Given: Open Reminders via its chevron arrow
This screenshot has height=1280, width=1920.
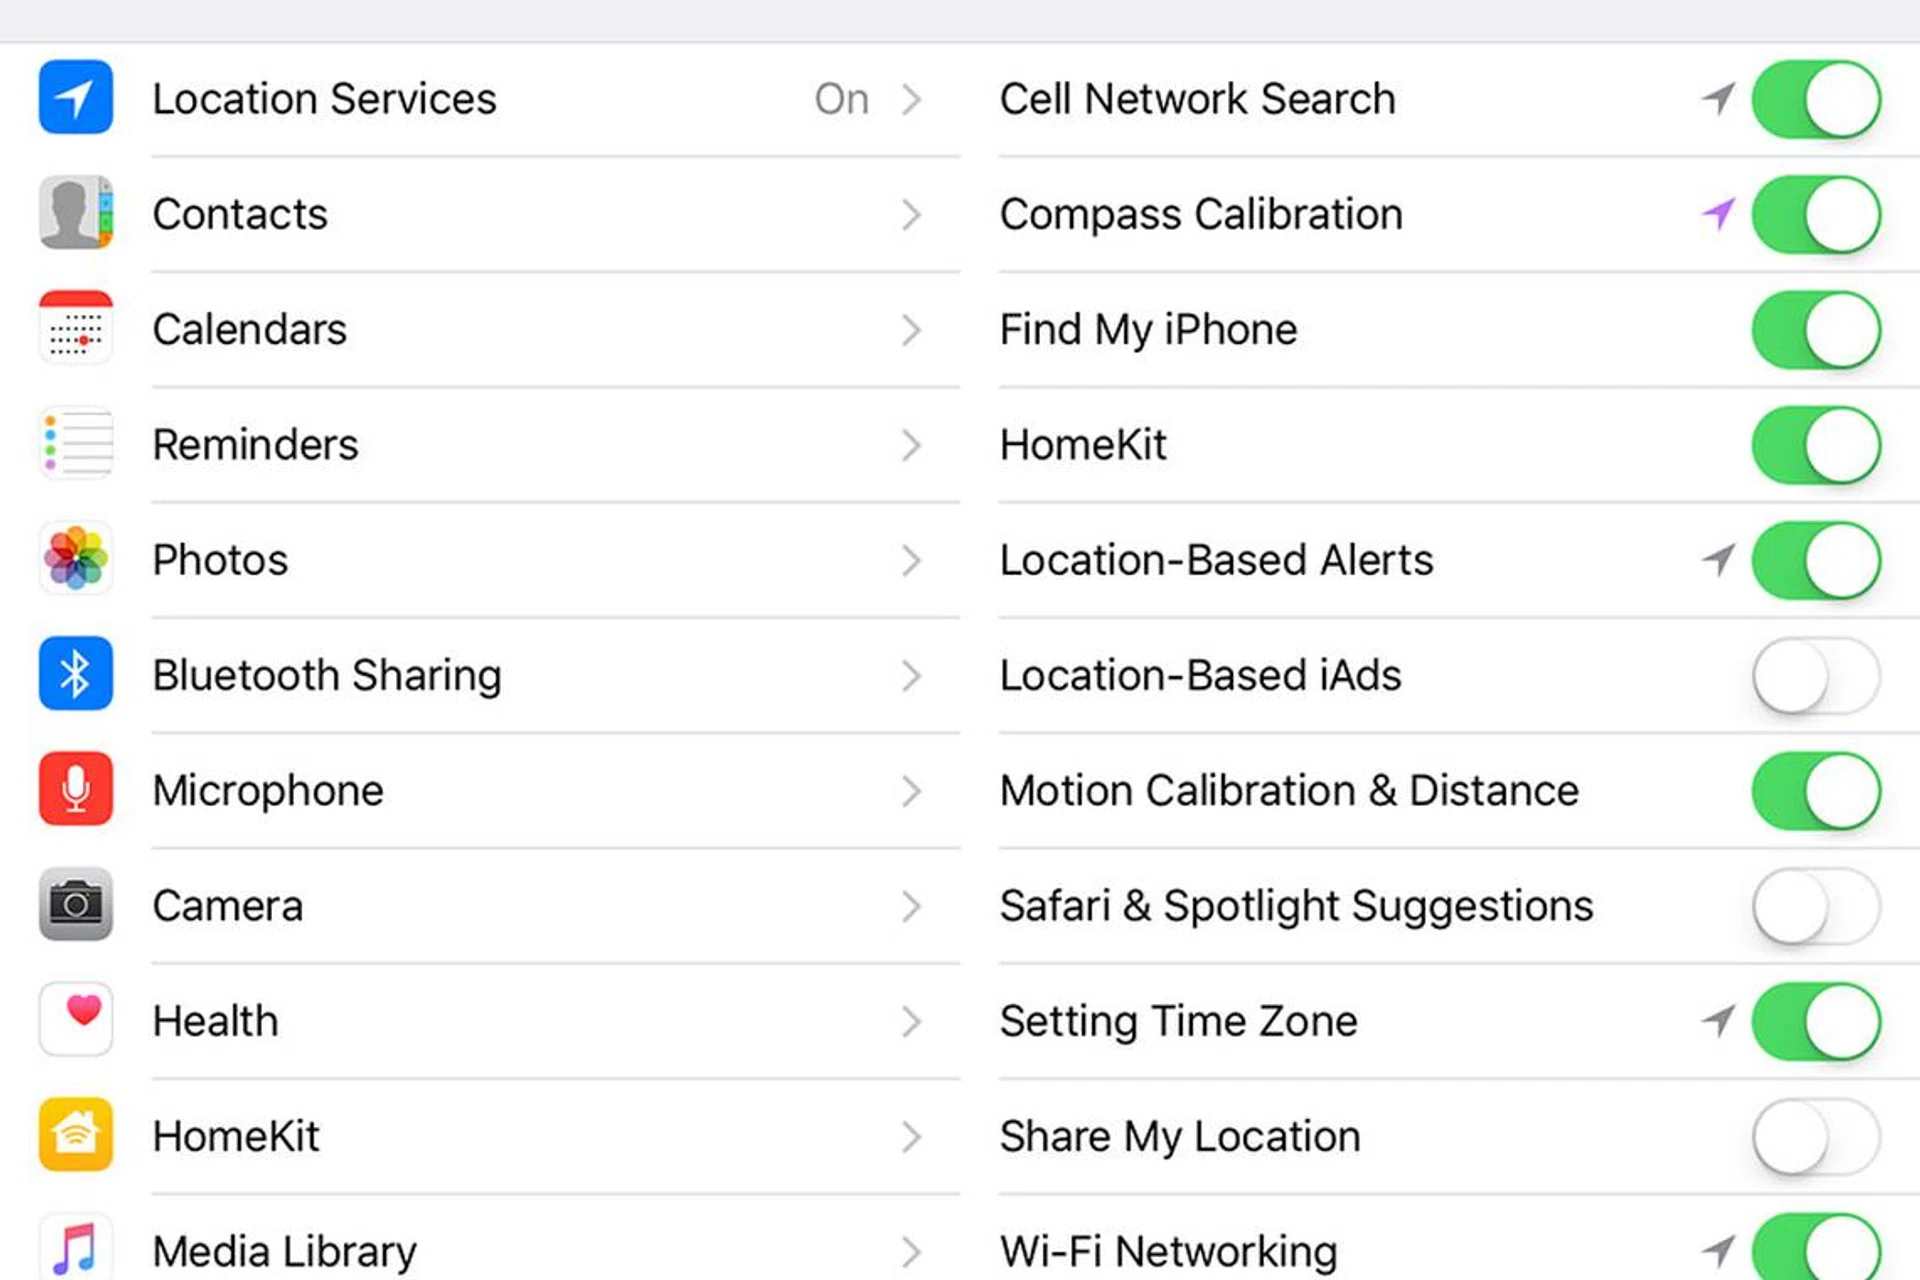Looking at the screenshot, I should pos(910,445).
